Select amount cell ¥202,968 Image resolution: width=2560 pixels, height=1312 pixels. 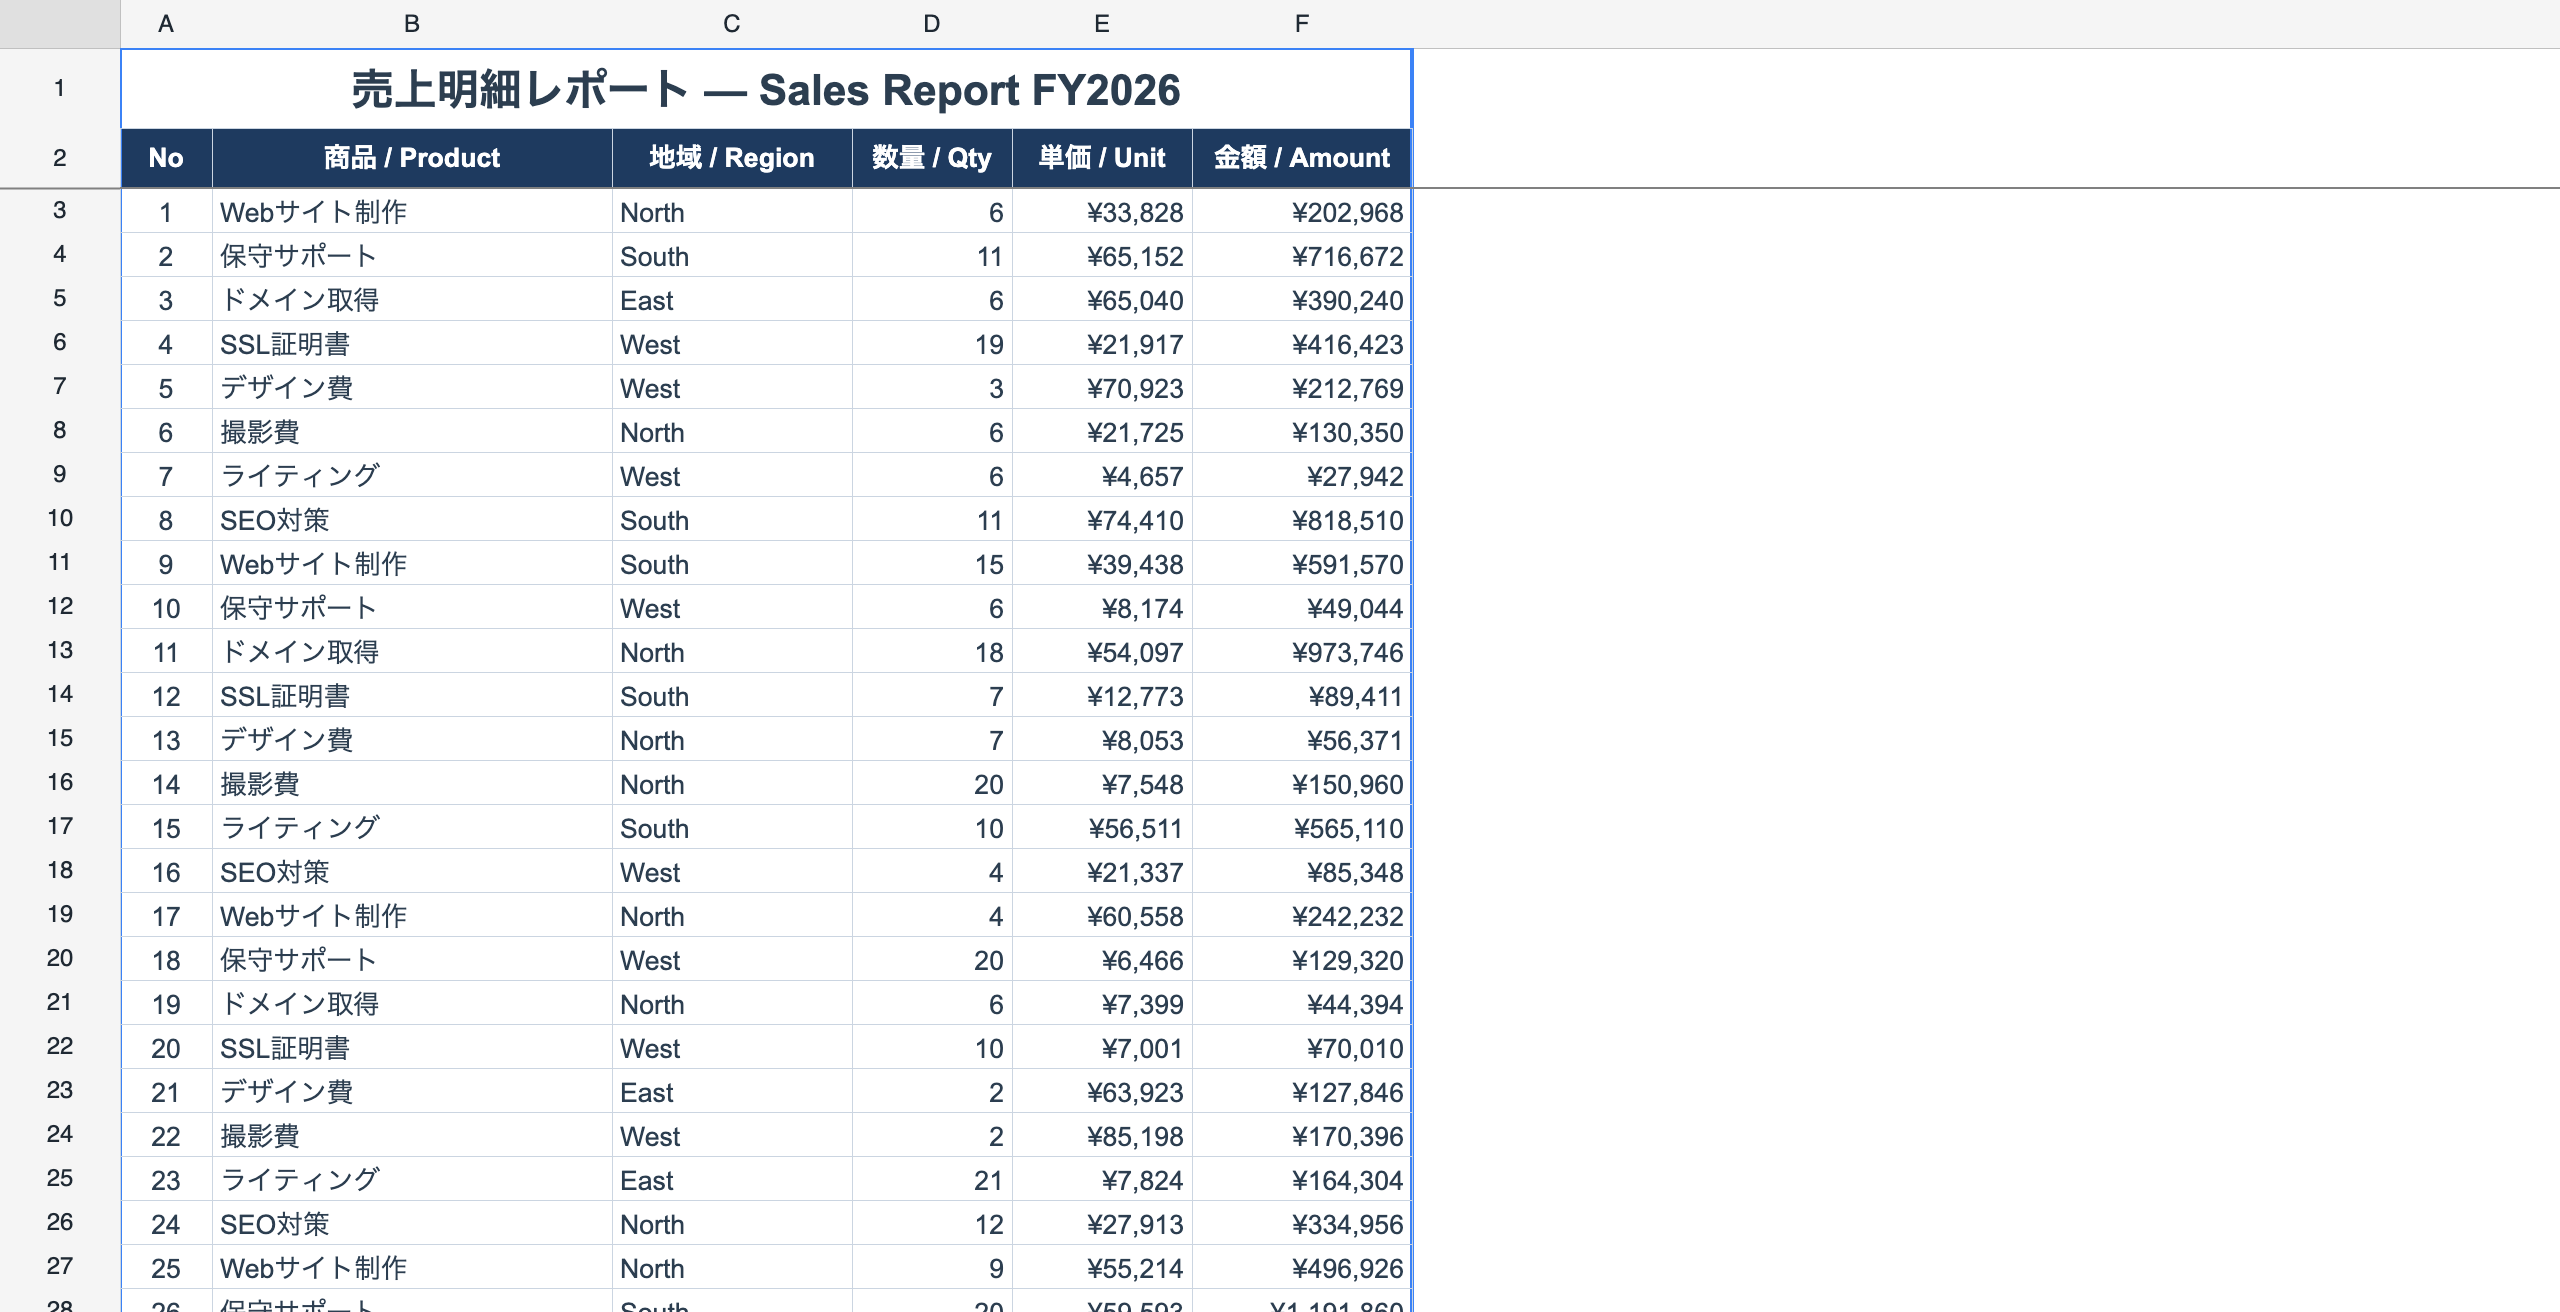[1302, 212]
